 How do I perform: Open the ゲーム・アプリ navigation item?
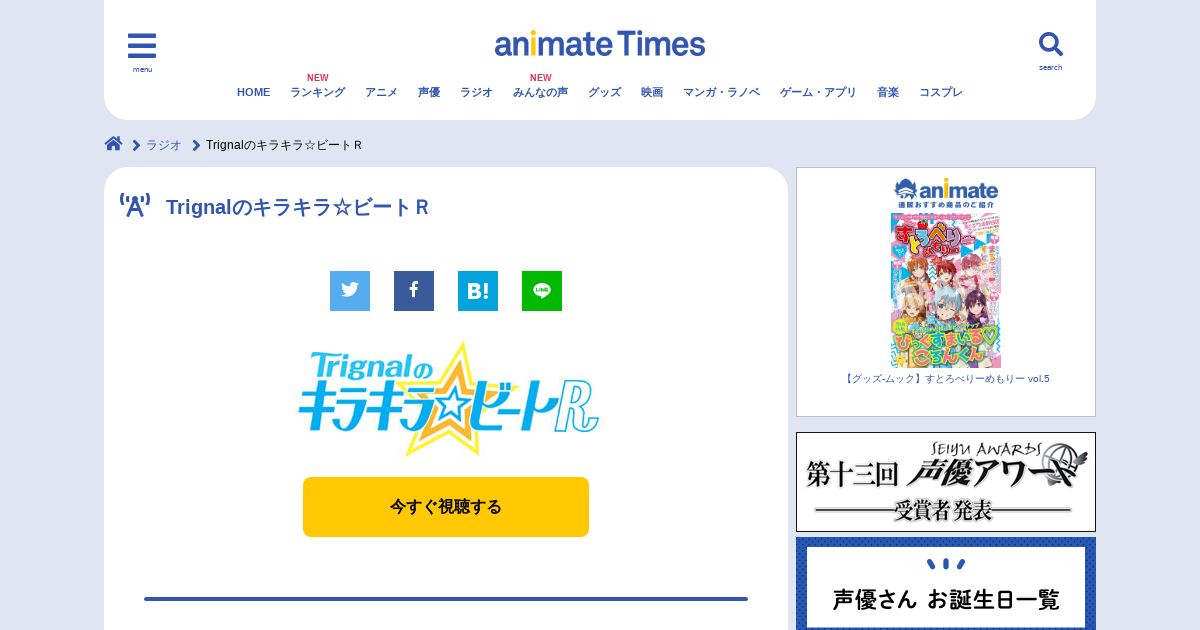click(818, 92)
